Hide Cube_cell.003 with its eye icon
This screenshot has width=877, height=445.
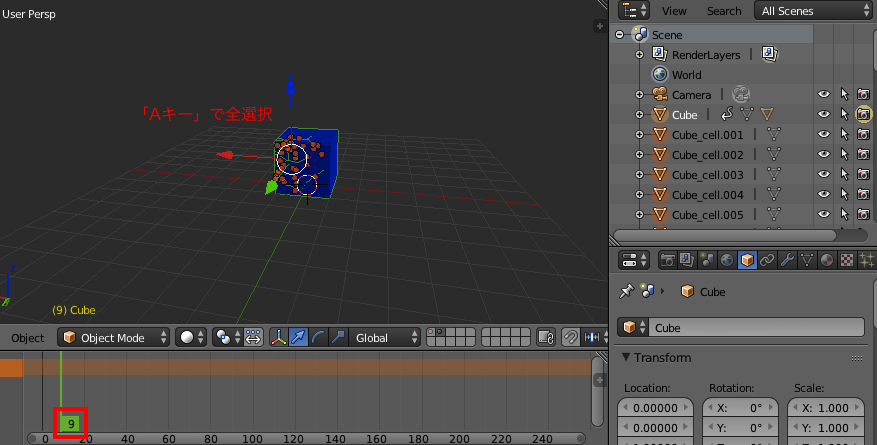pos(823,174)
